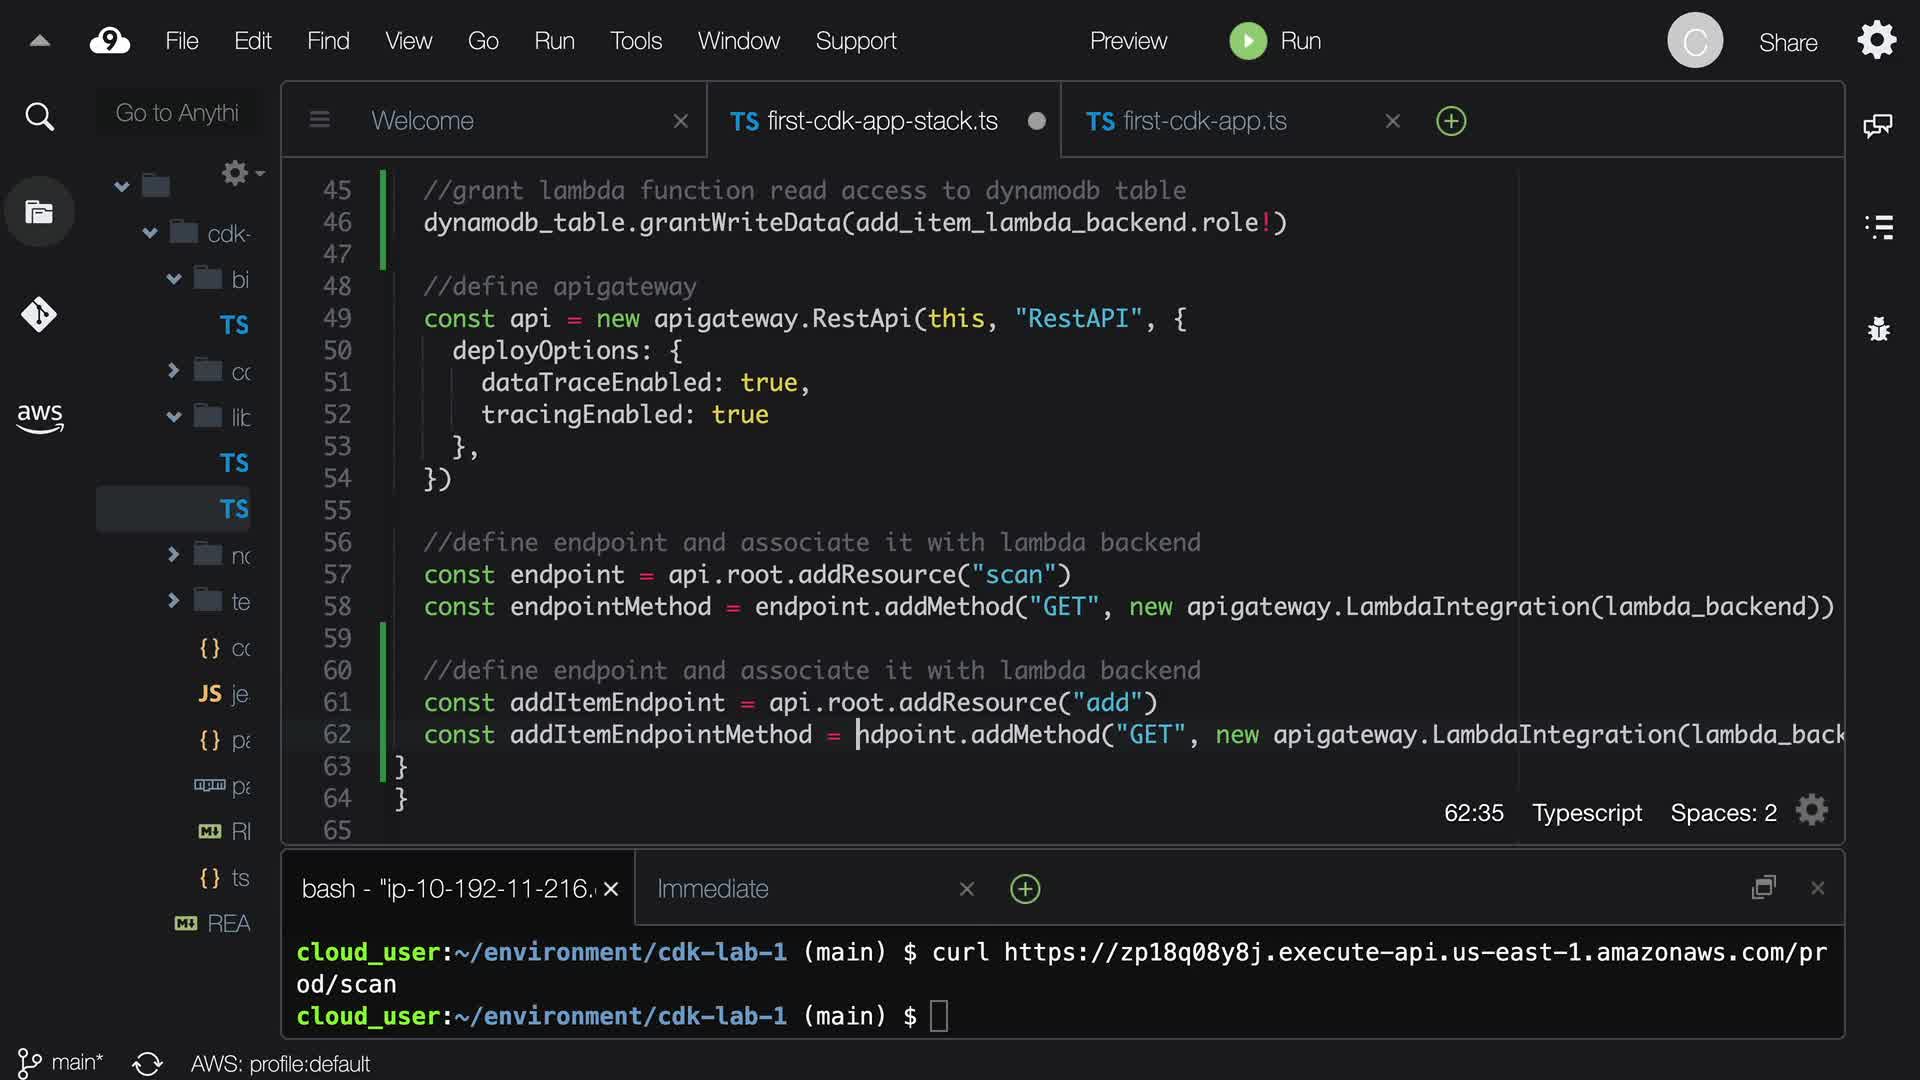This screenshot has width=1920, height=1080.
Task: Change Typescript language mode in status bar
Action: pos(1586,813)
